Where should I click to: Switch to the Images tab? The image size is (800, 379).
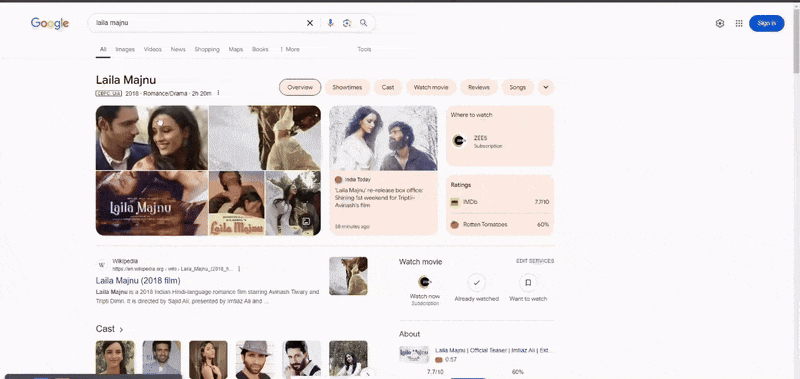(x=125, y=49)
